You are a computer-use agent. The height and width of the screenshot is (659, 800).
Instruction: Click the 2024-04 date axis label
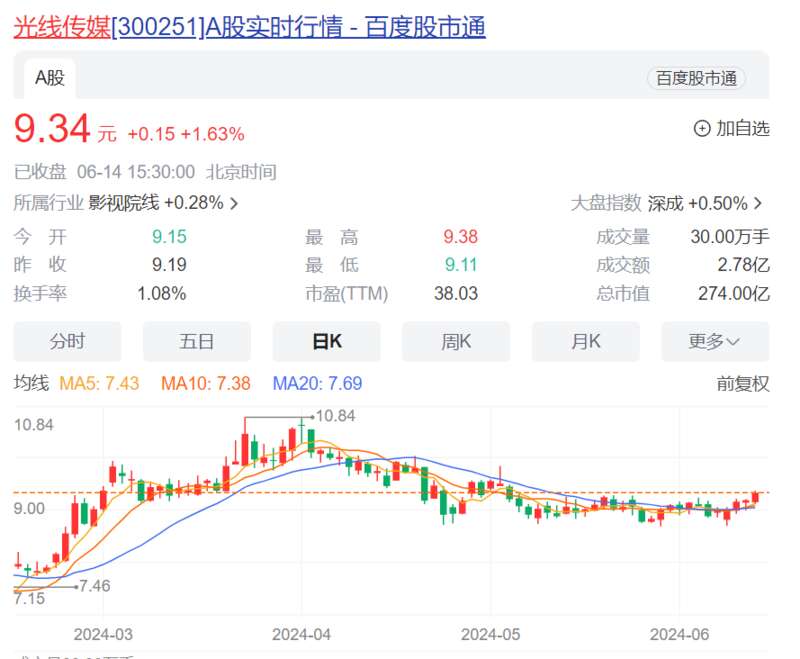coord(301,634)
